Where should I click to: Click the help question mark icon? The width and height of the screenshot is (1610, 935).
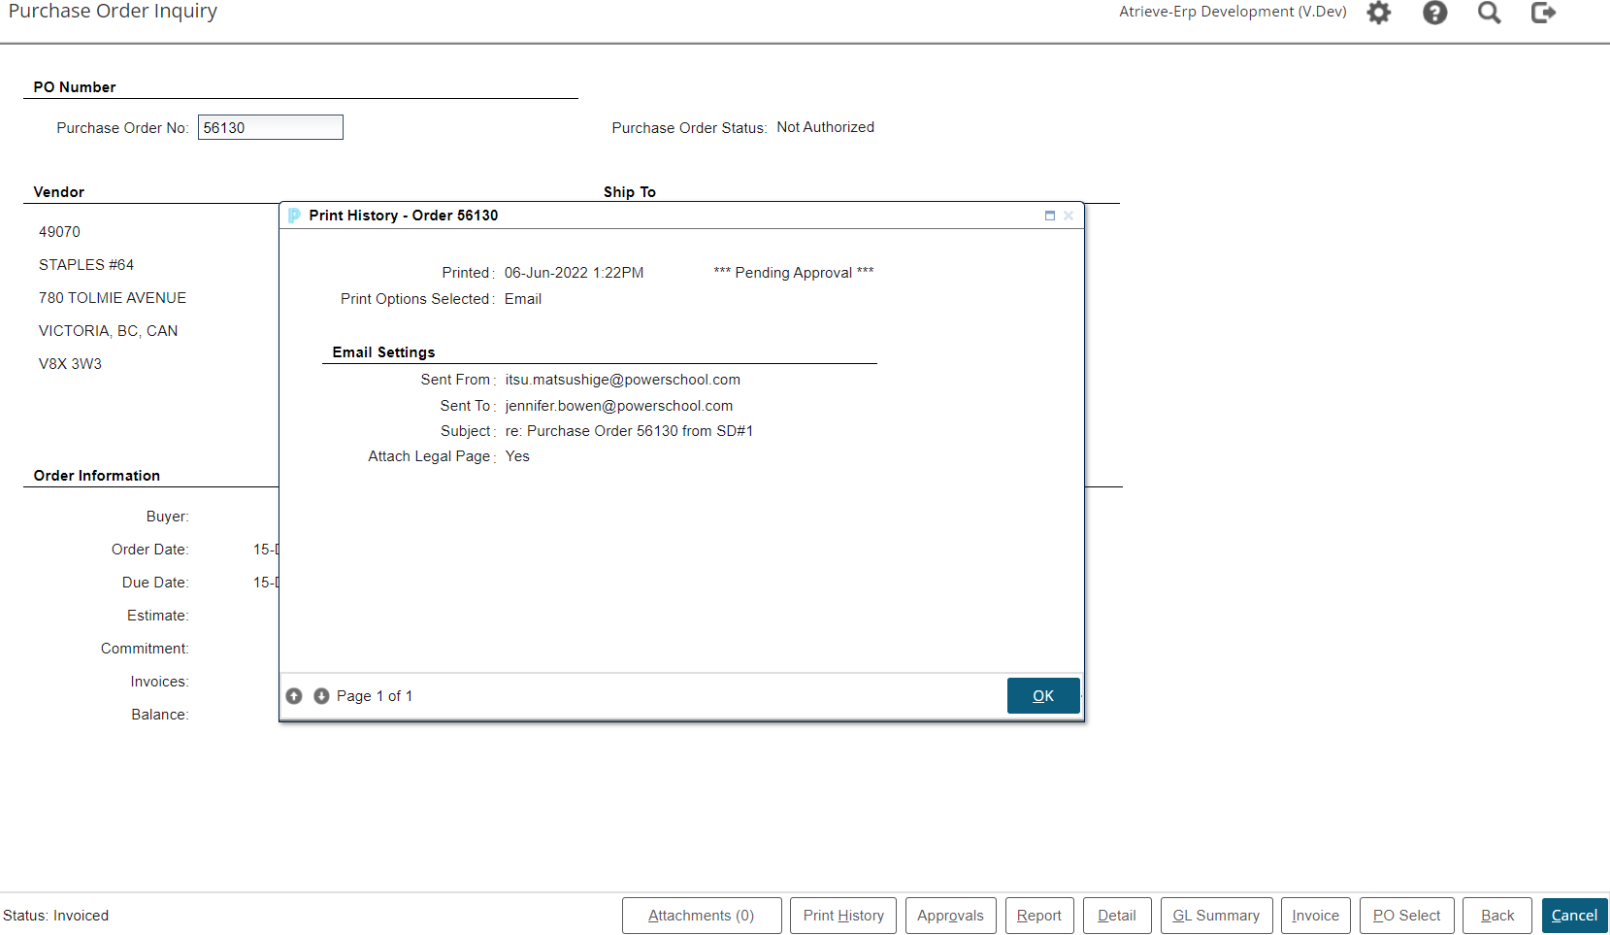1435,13
